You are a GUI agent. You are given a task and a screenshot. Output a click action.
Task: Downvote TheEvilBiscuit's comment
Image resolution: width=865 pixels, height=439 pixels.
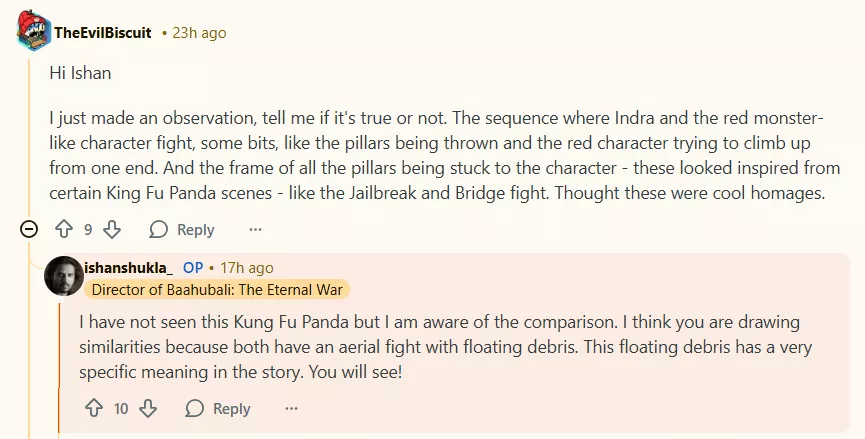coord(112,230)
